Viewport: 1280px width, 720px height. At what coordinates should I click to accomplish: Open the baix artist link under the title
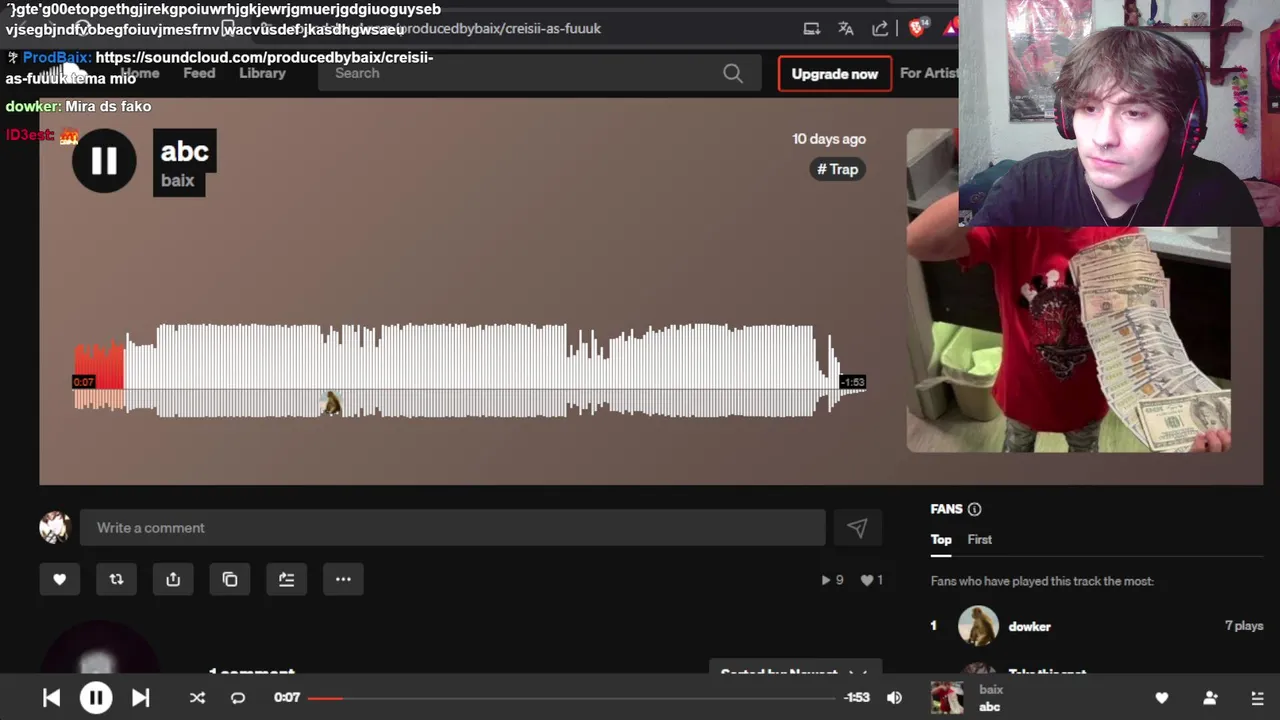tap(178, 181)
